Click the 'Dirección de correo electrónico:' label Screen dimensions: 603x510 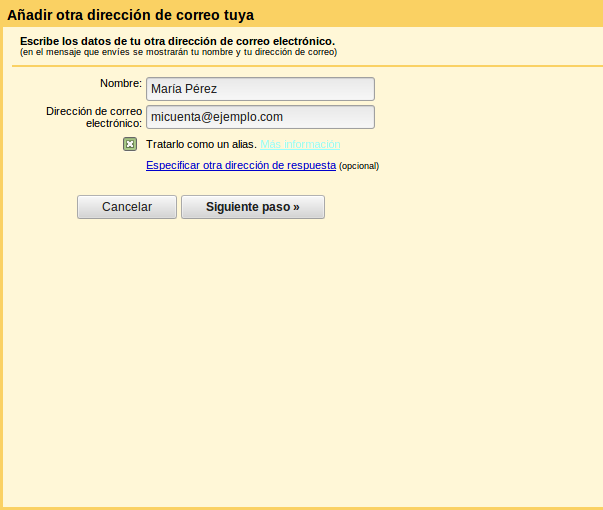(x=94, y=117)
